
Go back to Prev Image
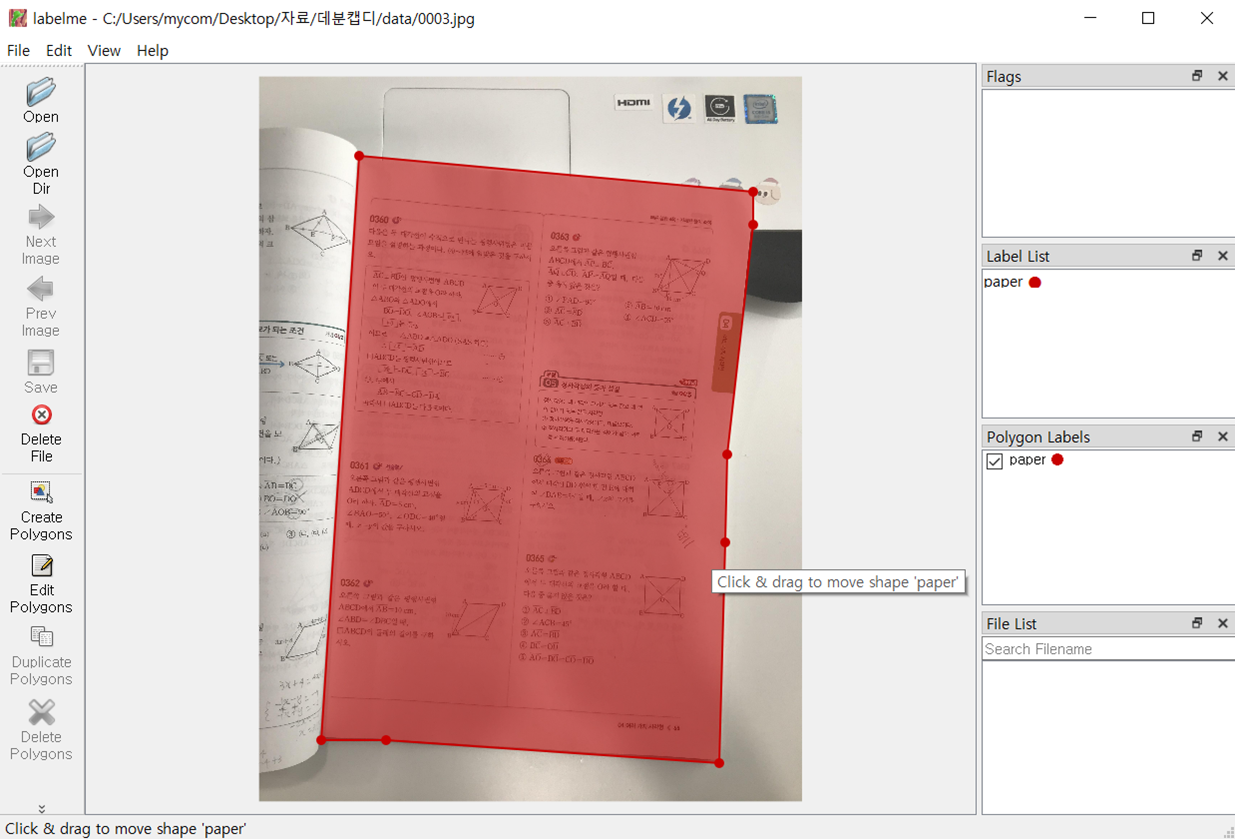click(41, 307)
